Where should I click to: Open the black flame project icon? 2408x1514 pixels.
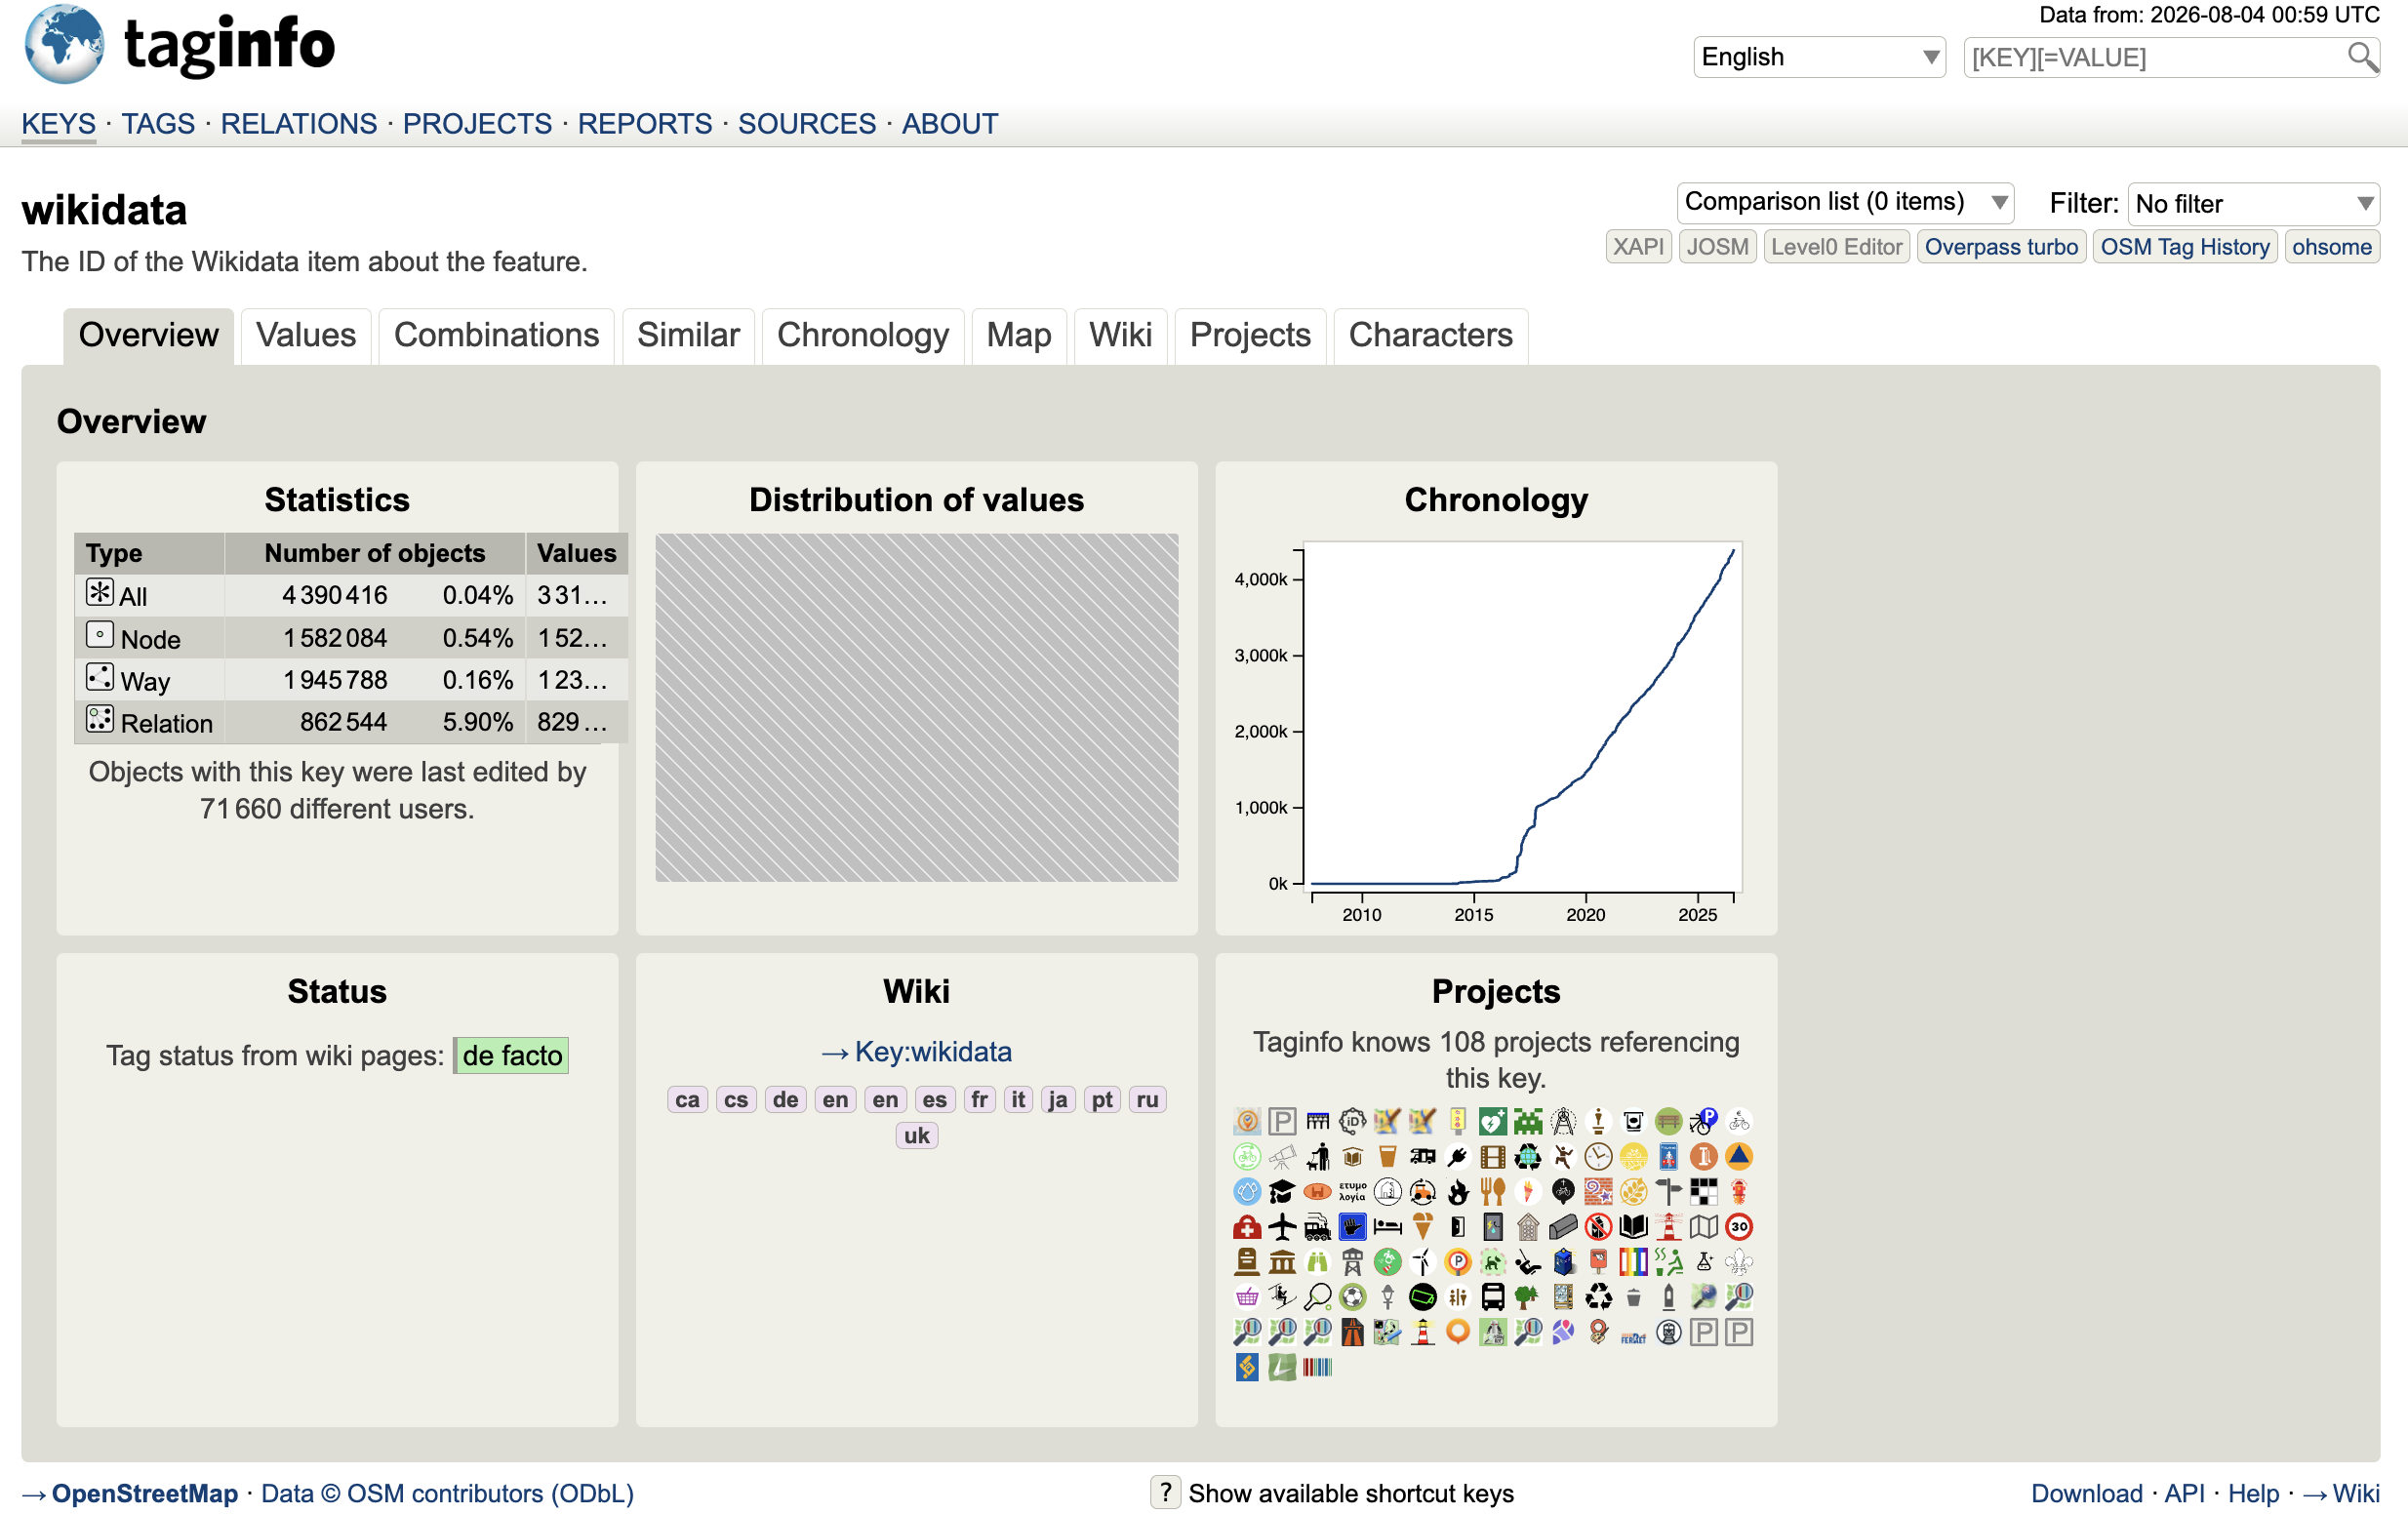click(1457, 1191)
